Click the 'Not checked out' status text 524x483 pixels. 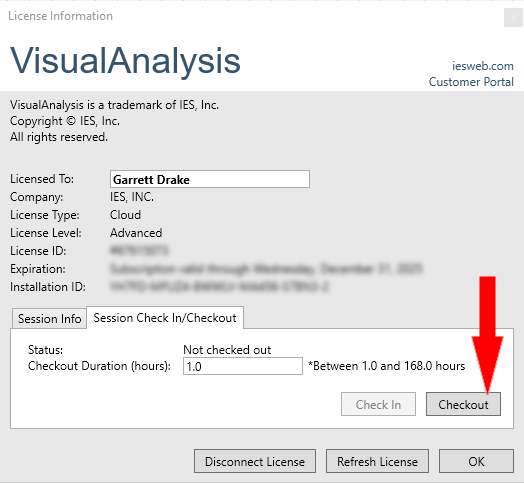click(x=227, y=350)
